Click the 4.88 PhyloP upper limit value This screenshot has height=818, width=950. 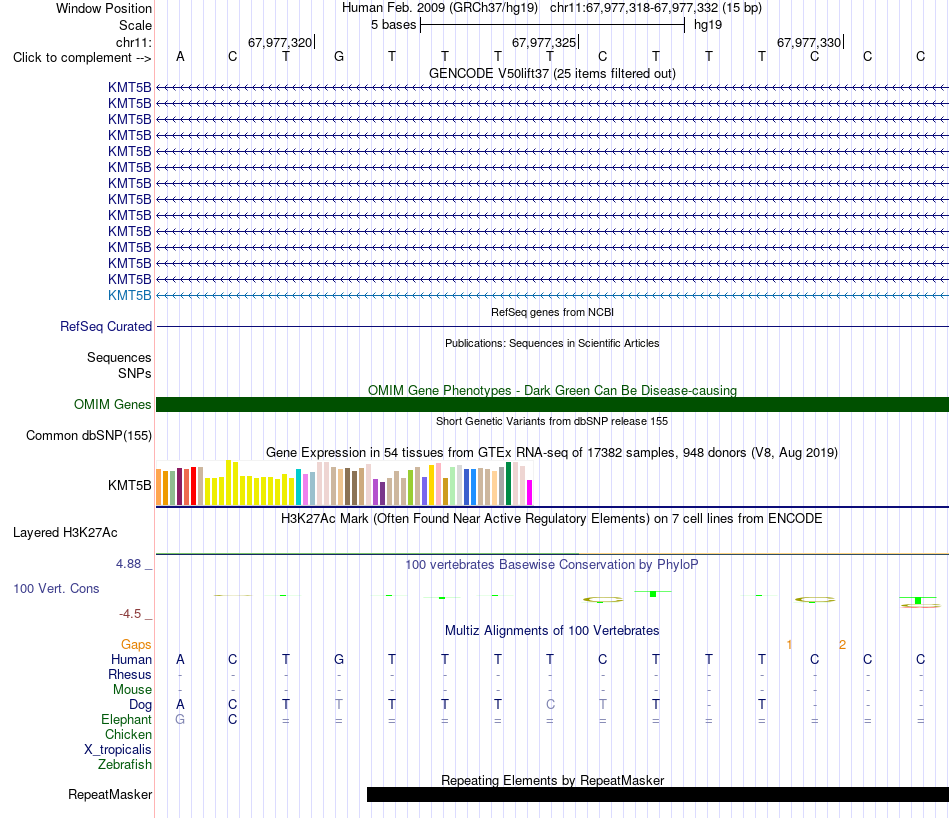coord(128,564)
